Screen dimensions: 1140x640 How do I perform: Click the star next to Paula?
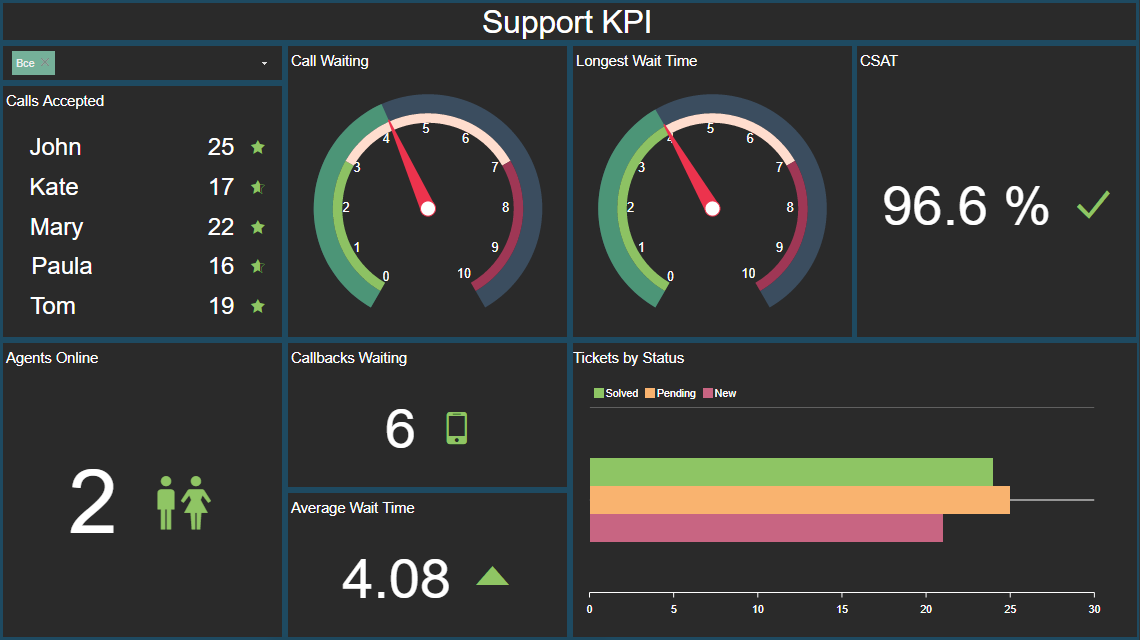(x=257, y=266)
